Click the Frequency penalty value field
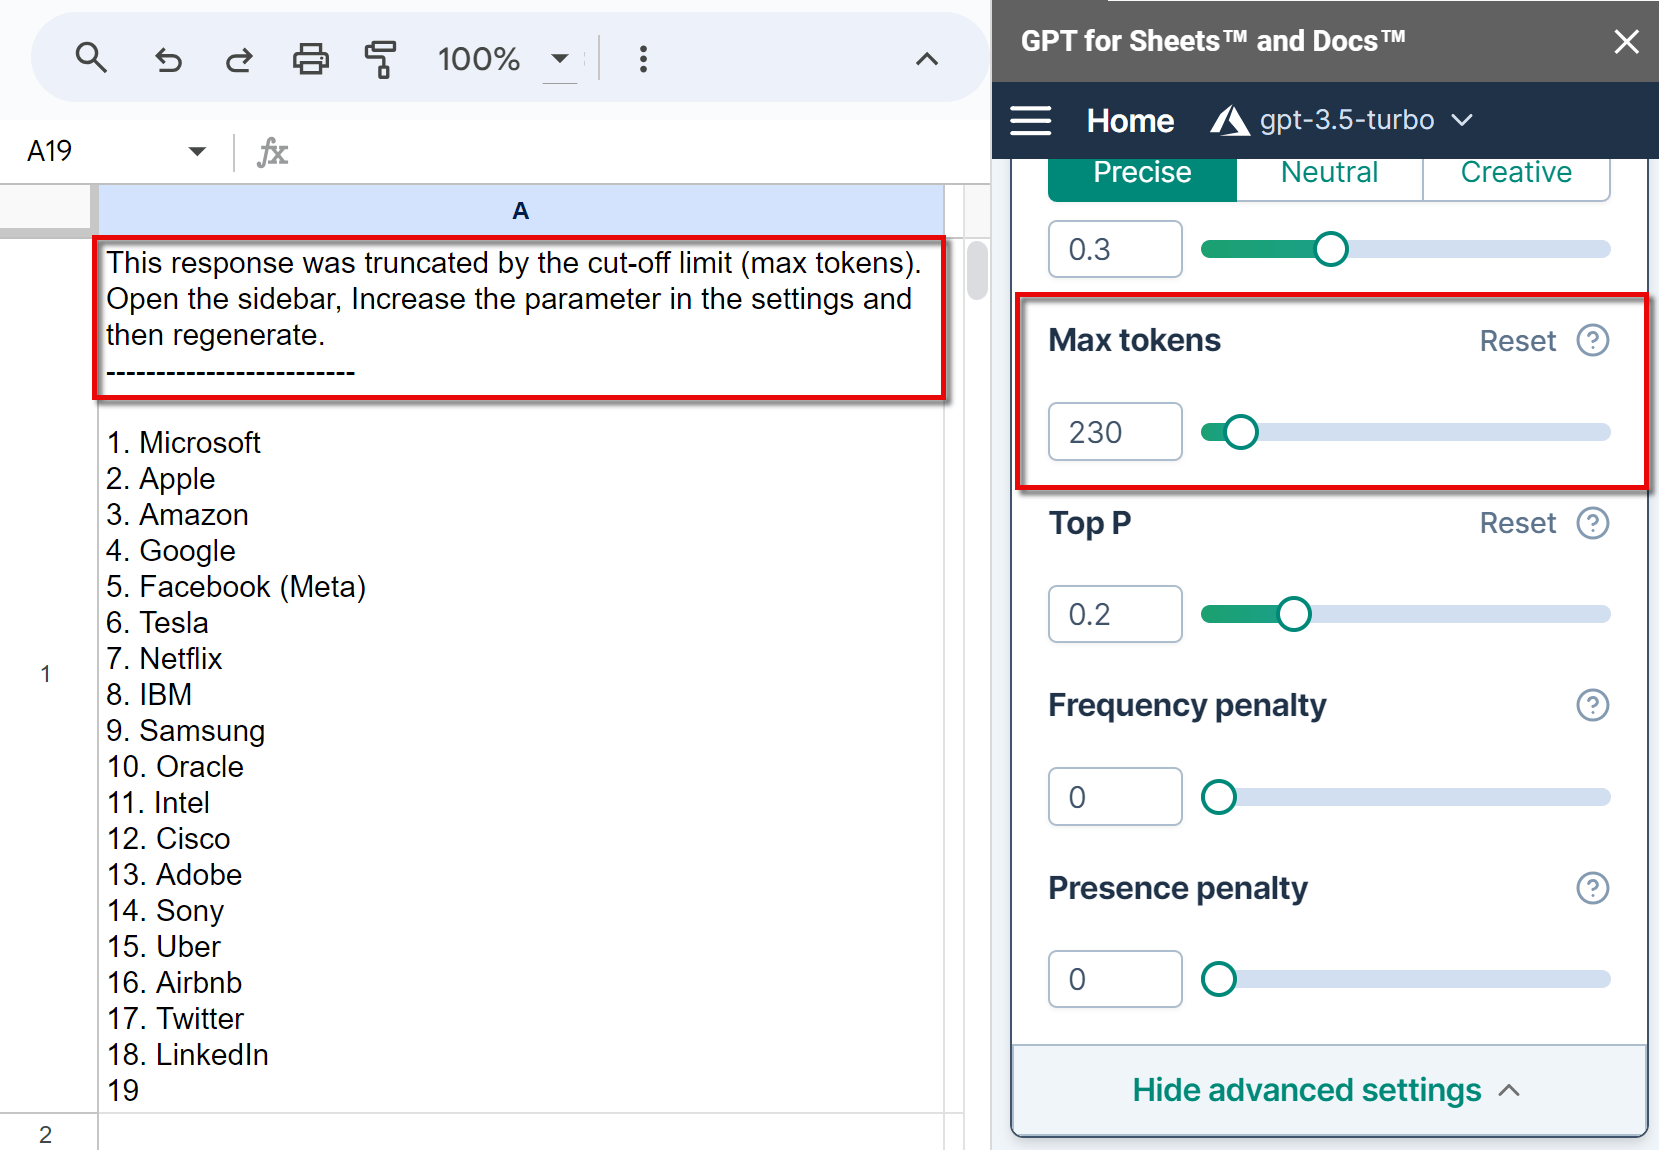 (x=1115, y=797)
